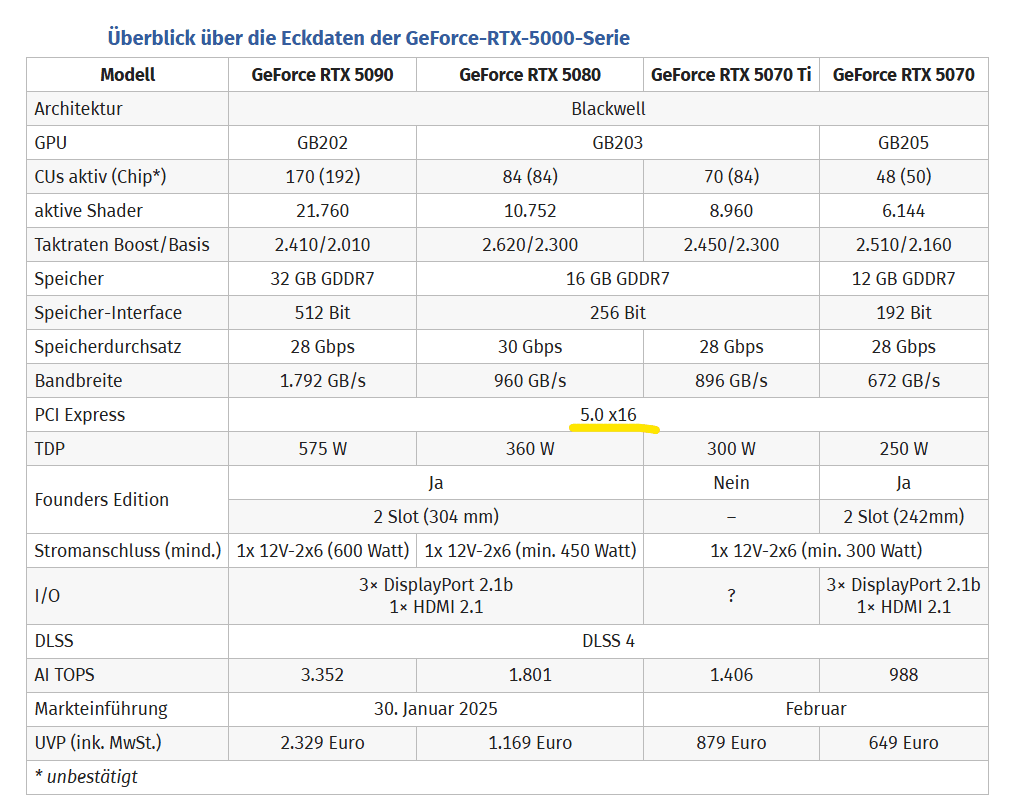This screenshot has width=1034, height=811.
Task: Select the 'Modell' header cell
Action: tap(127, 75)
